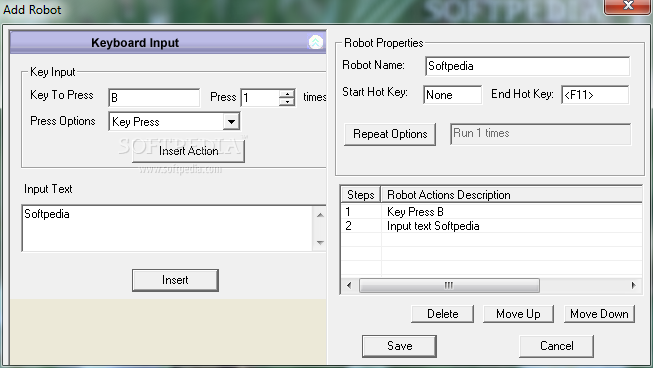The width and height of the screenshot is (653, 368).
Task: Click Input Text scrollbar down arrow
Action: point(320,242)
